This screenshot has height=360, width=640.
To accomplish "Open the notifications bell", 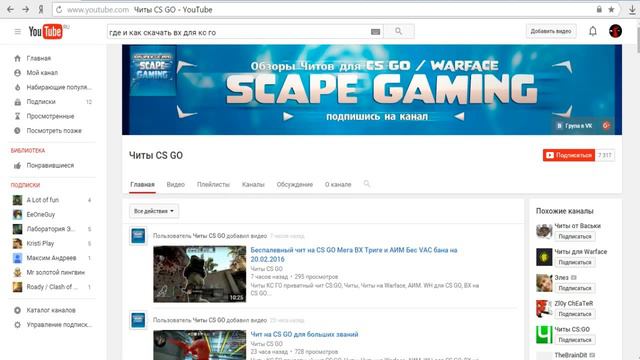I will 593,31.
